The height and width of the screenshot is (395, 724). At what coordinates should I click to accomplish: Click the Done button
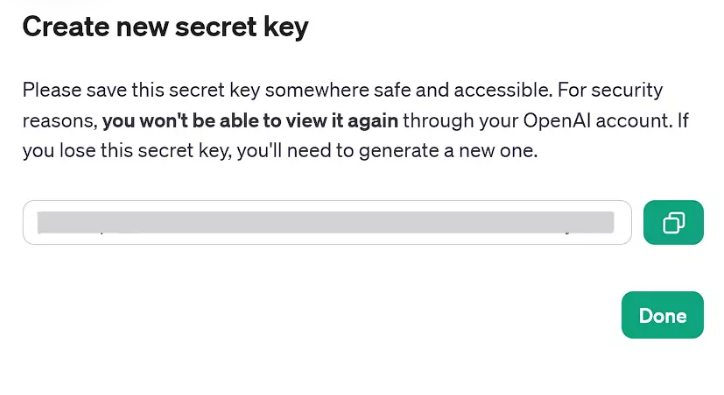[663, 315]
